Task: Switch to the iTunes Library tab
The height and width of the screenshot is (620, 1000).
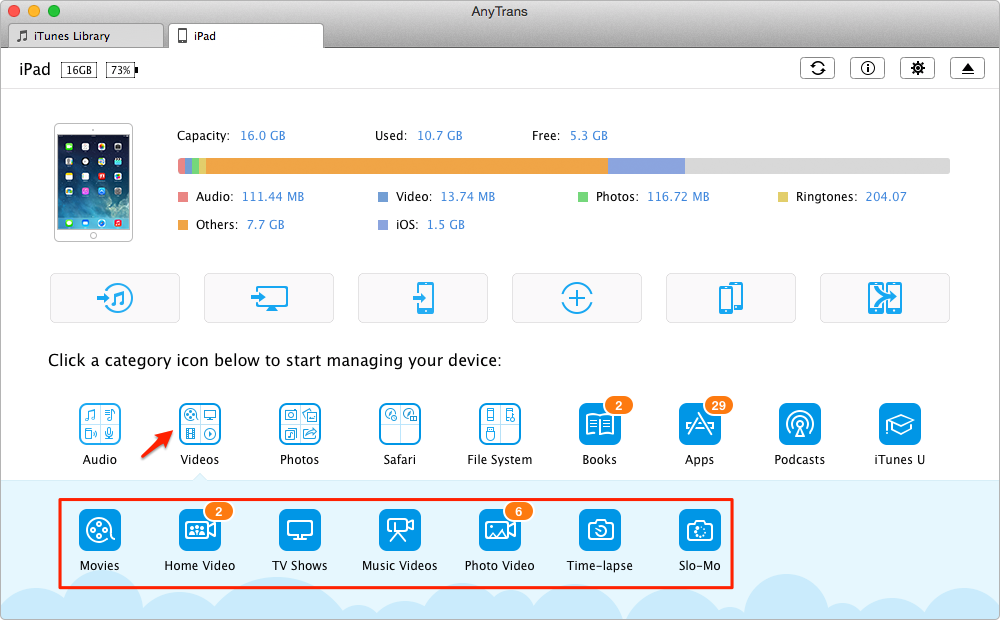Action: 86,36
